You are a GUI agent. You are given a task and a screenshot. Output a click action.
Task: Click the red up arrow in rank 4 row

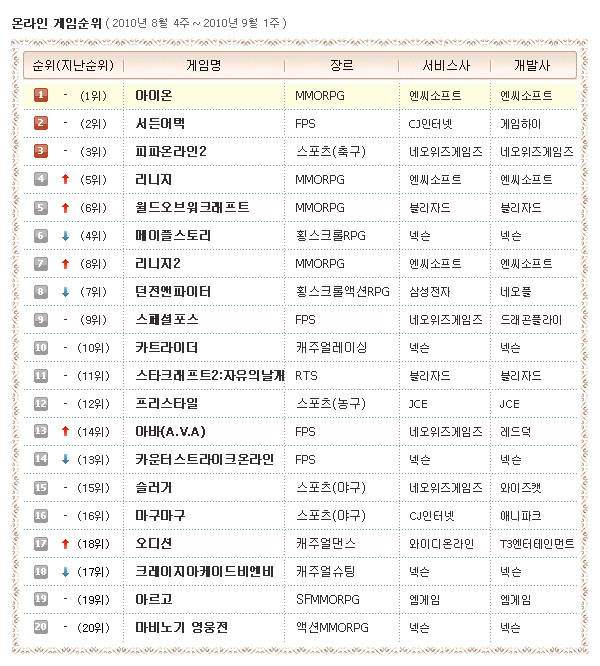[x=65, y=179]
